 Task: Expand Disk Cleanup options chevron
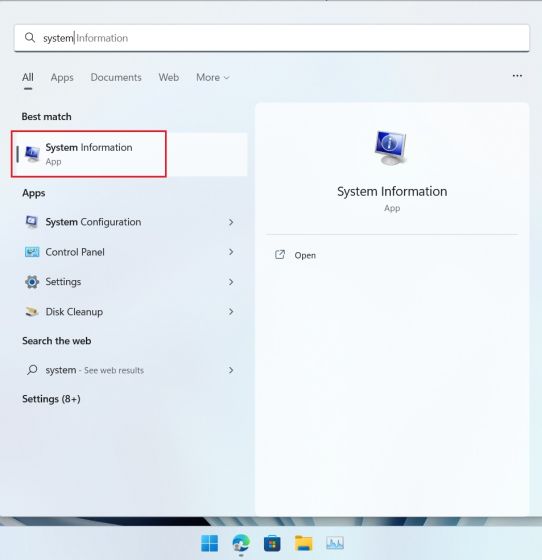tap(231, 312)
